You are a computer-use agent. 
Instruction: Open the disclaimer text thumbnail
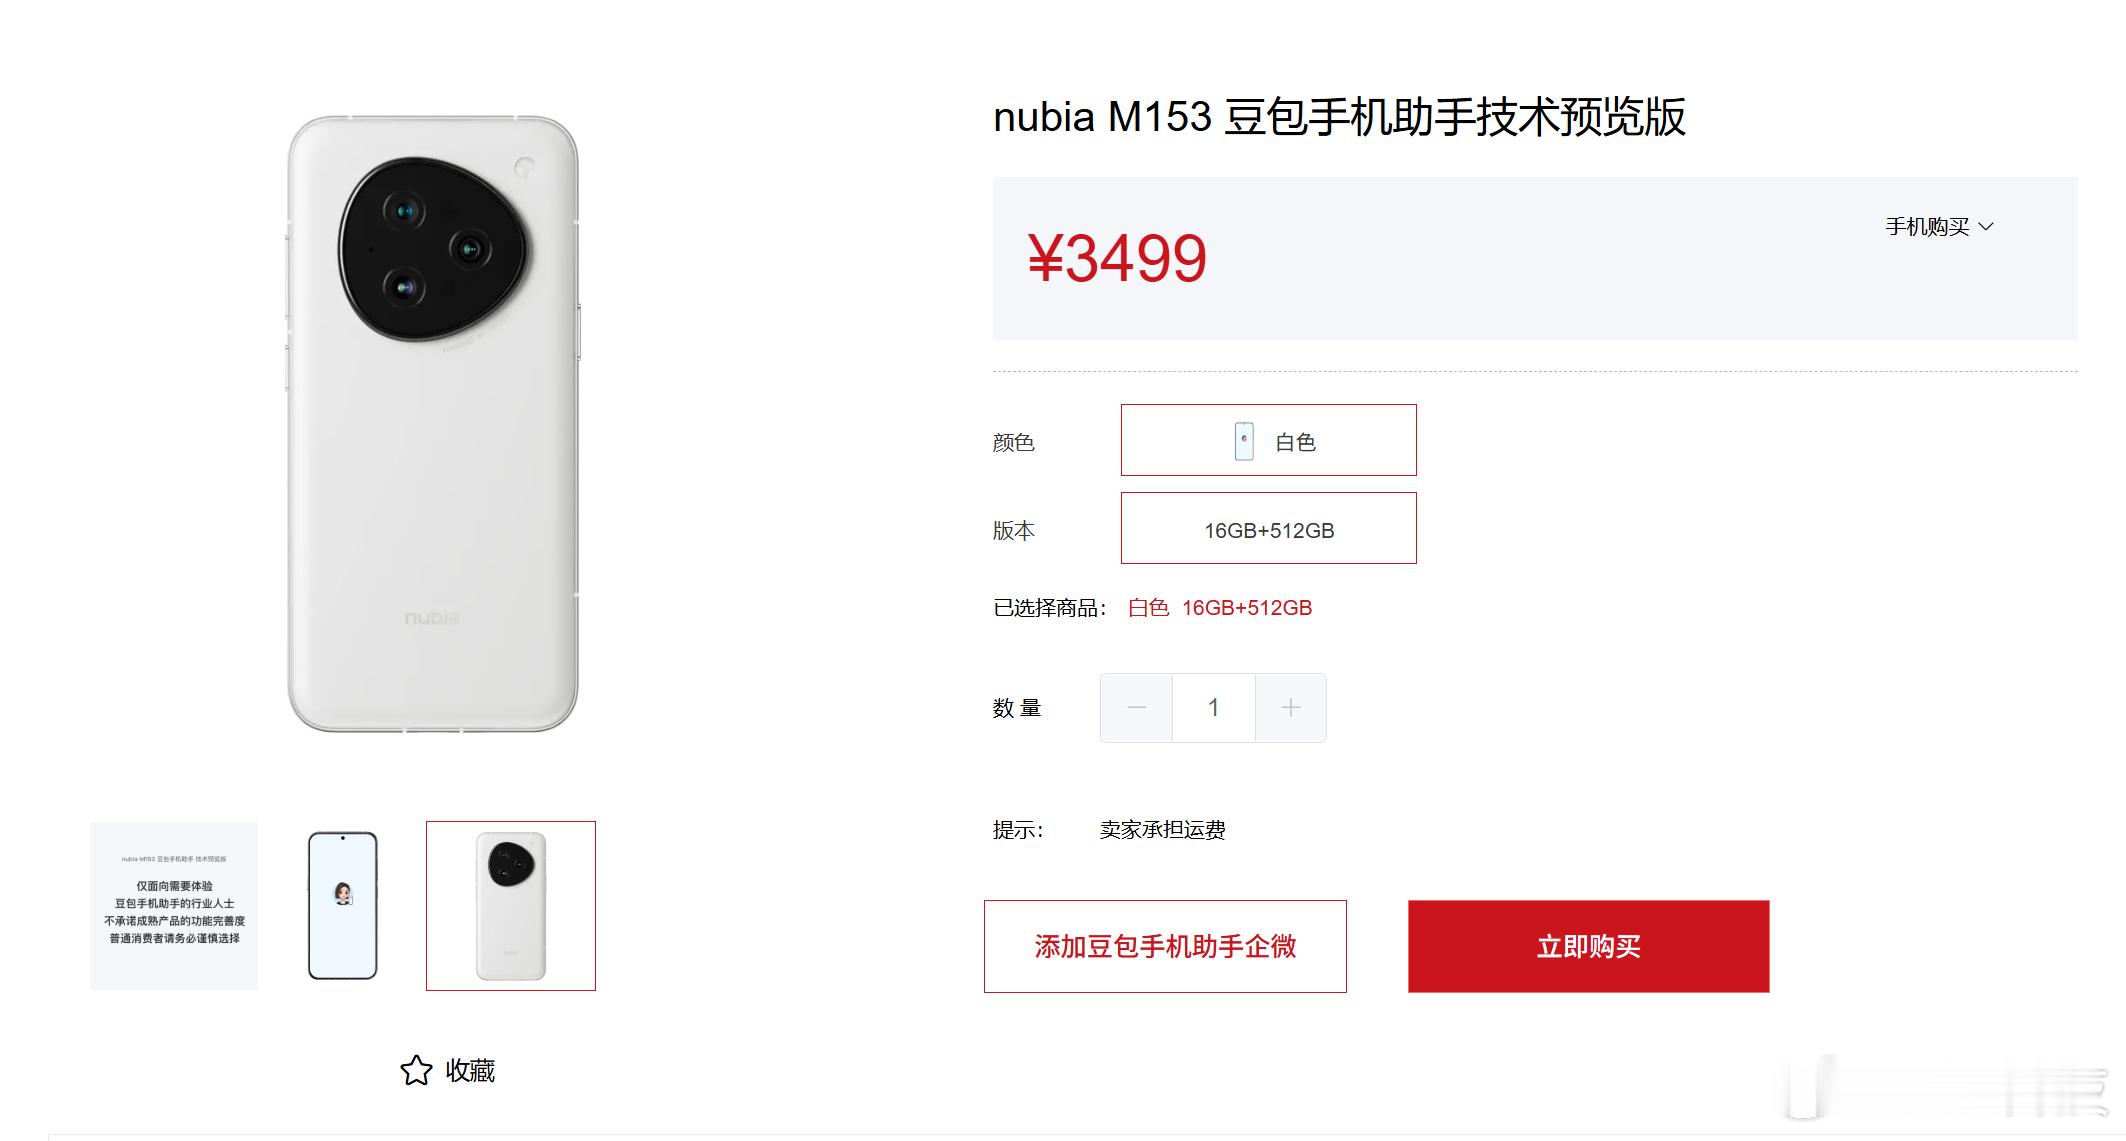click(x=174, y=906)
